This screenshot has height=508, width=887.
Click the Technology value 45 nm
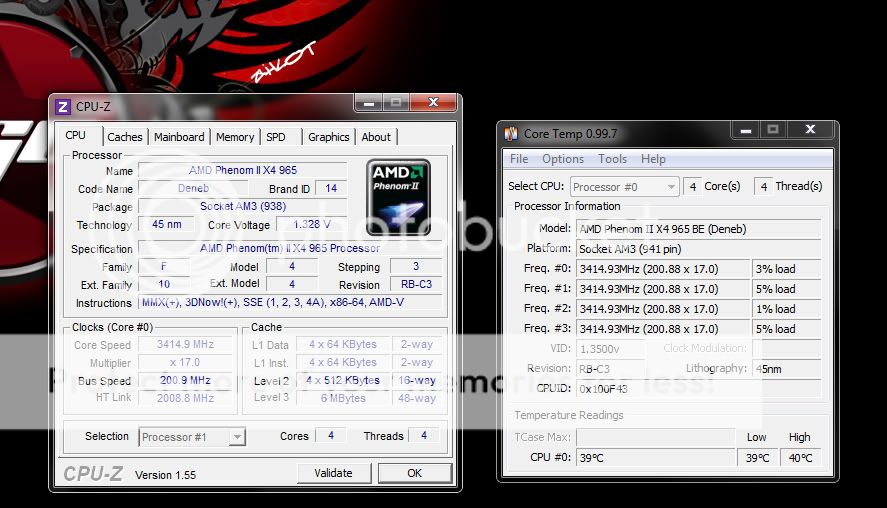(167, 225)
